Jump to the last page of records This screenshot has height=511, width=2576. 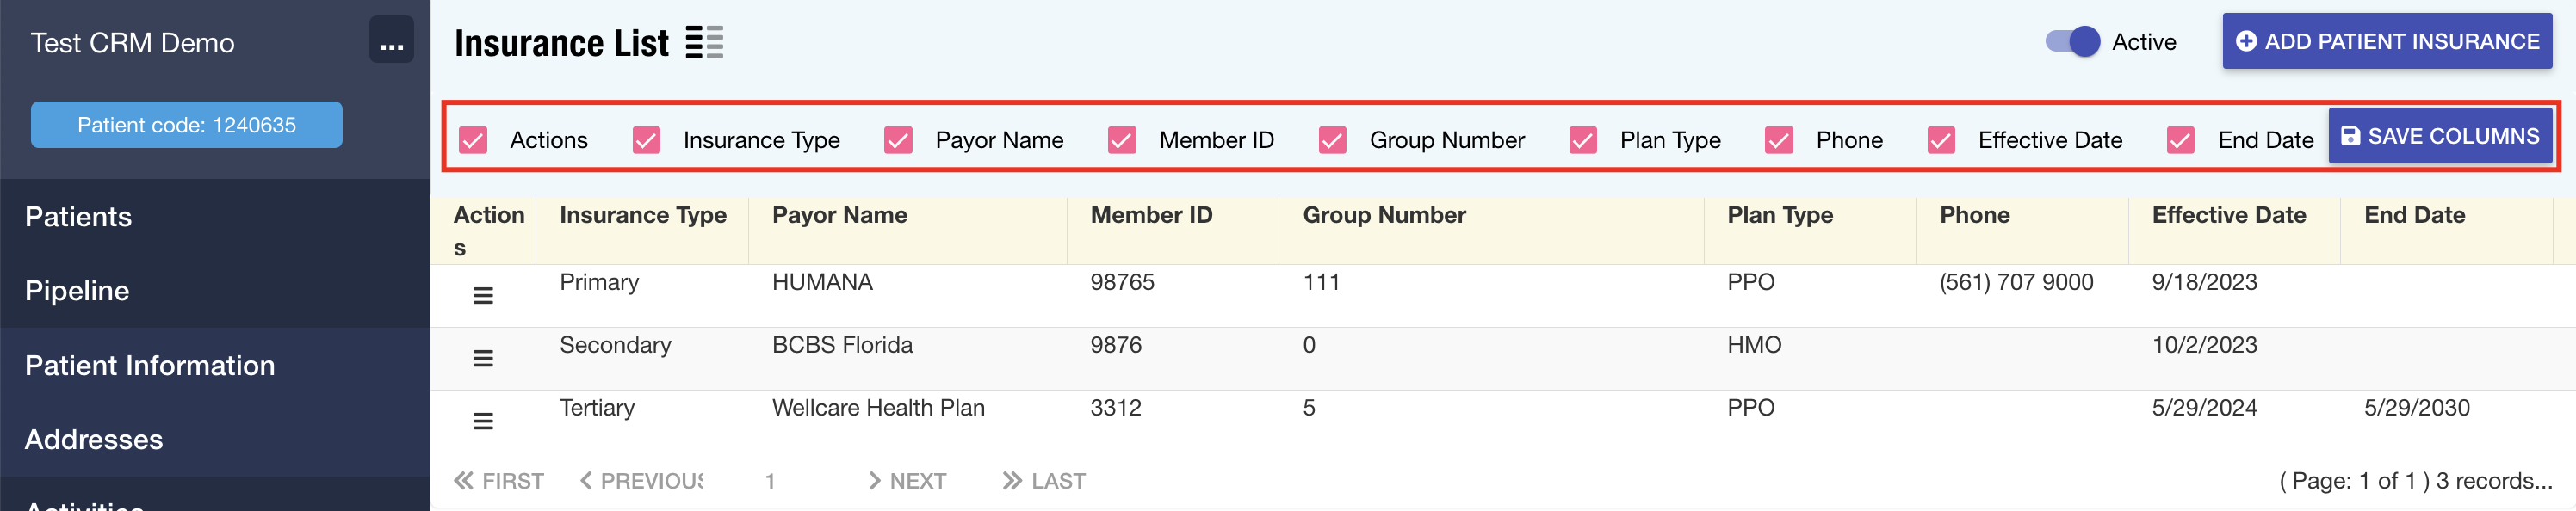point(1044,481)
